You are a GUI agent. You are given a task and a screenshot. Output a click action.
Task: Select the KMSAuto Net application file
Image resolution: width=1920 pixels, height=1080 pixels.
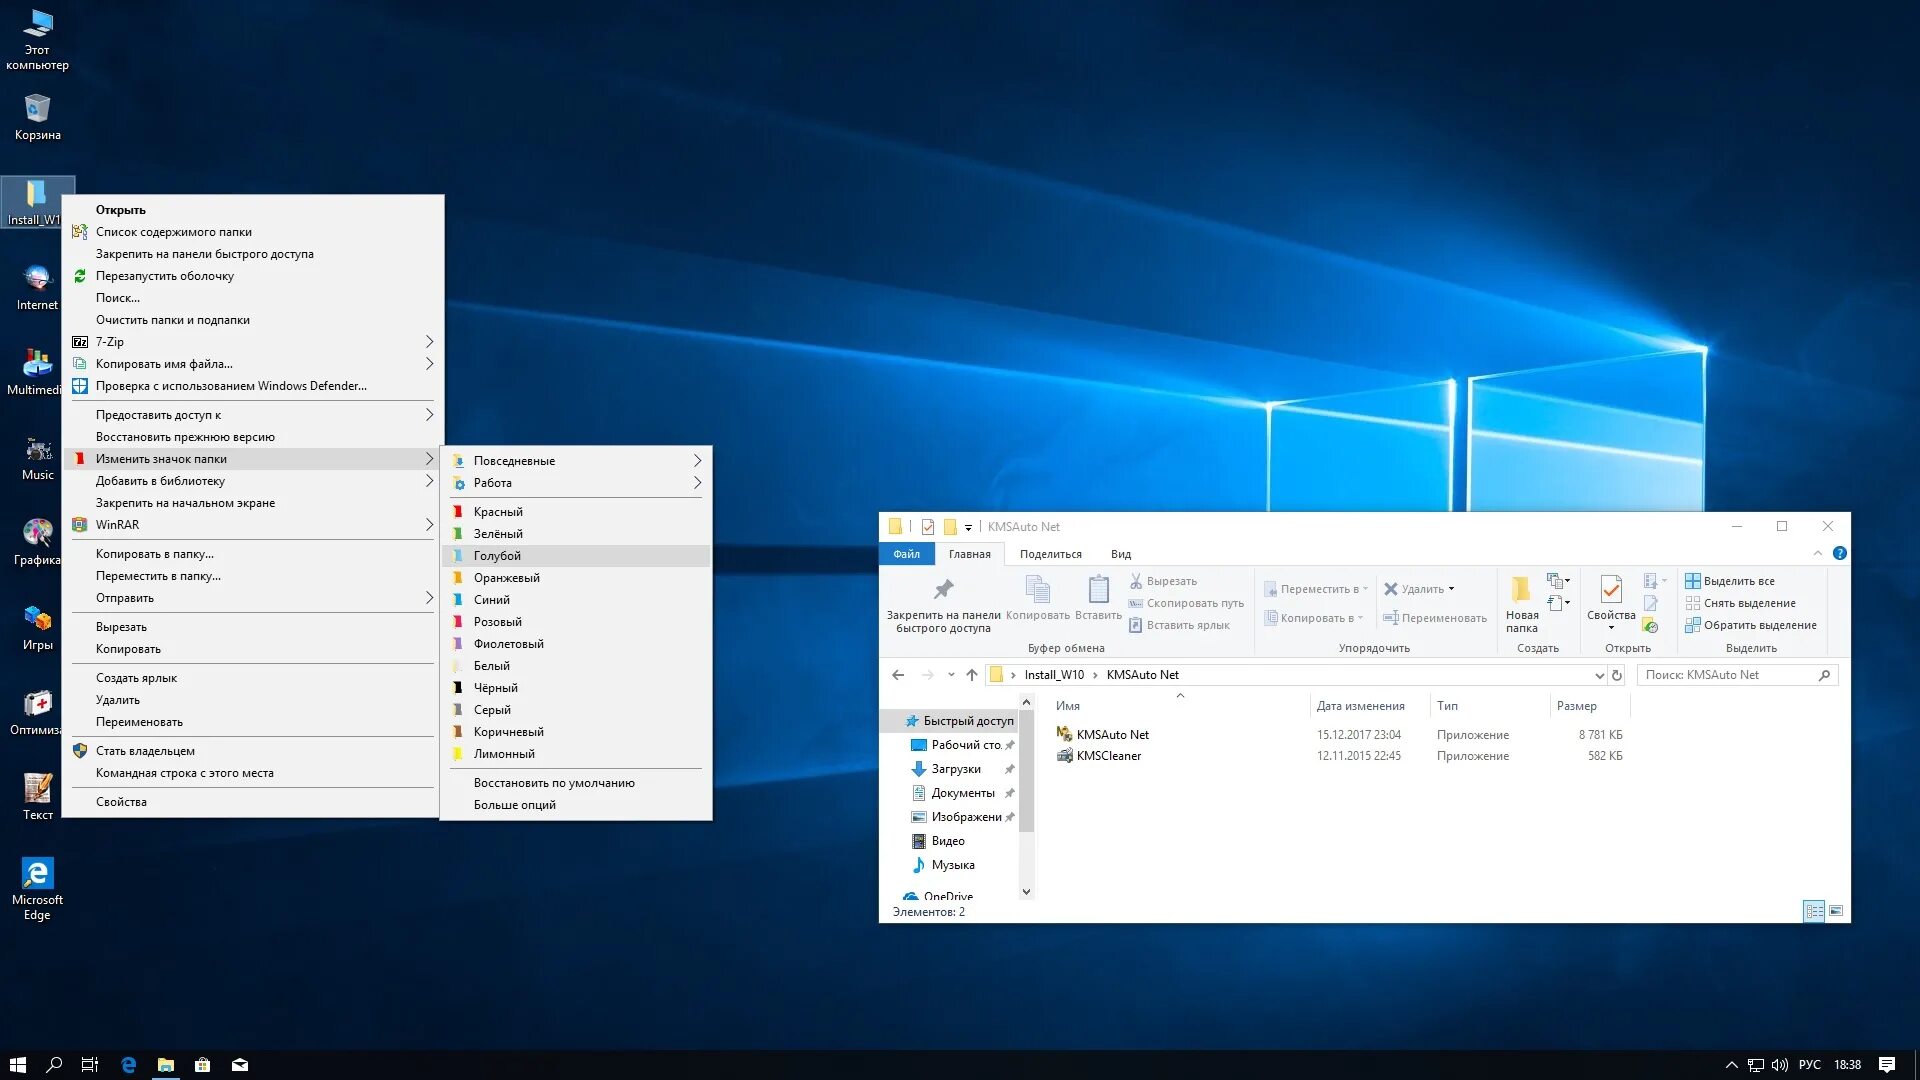[1112, 735]
